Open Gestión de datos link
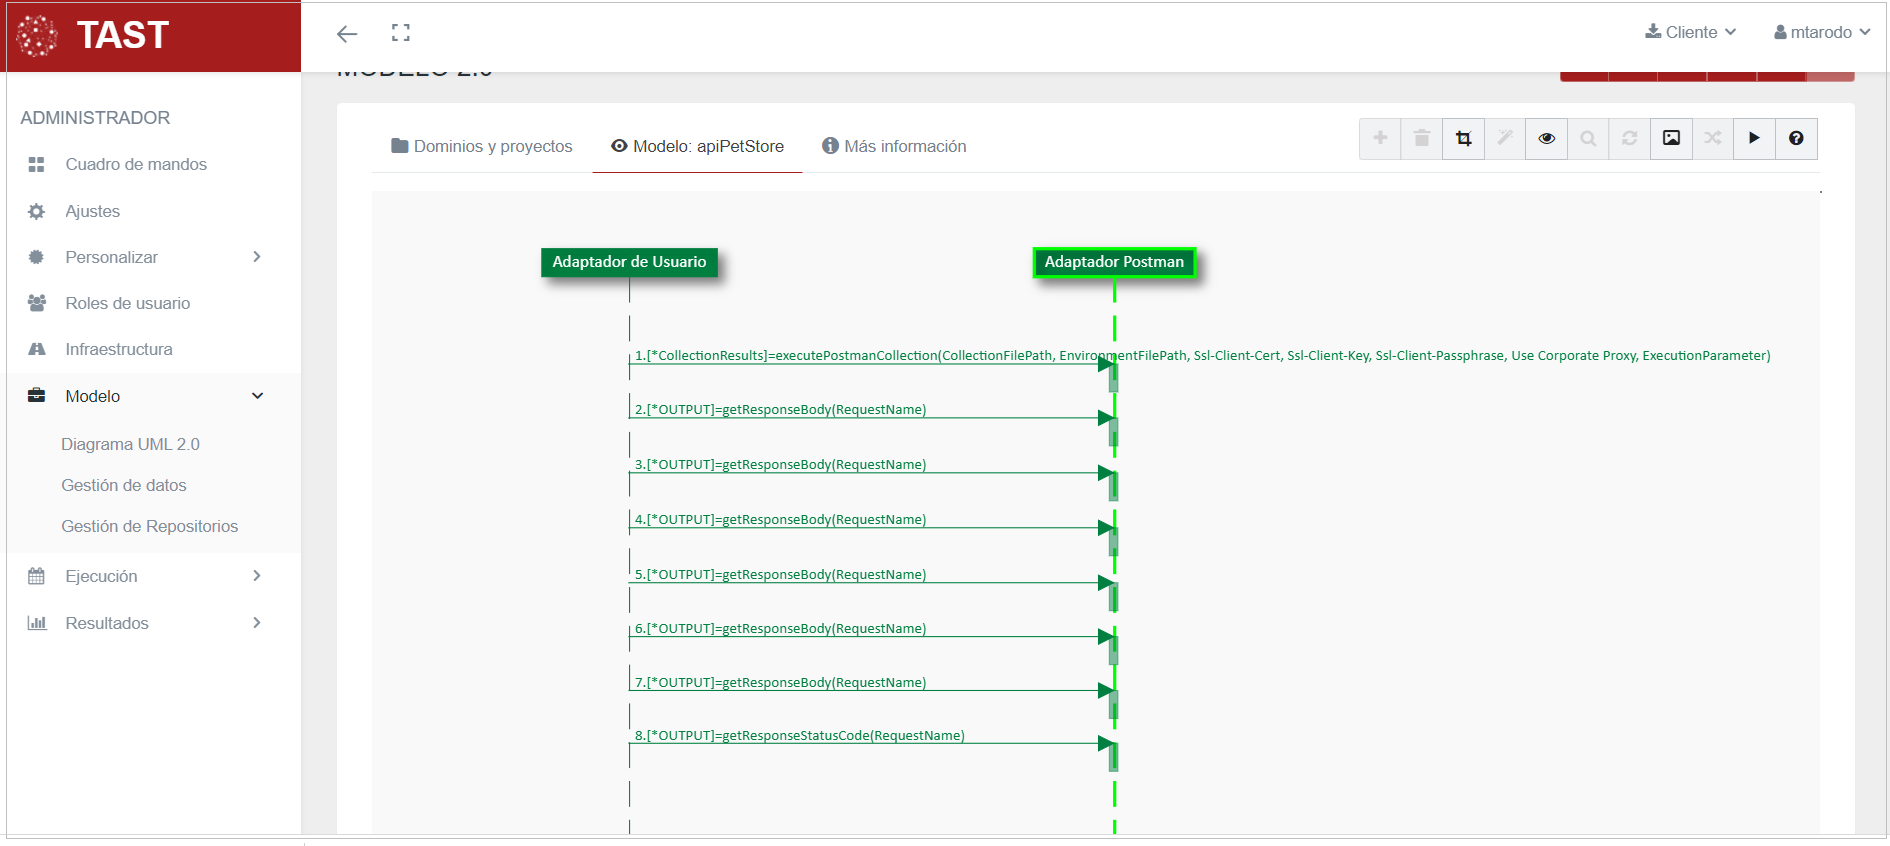This screenshot has height=846, width=1890. tap(124, 485)
